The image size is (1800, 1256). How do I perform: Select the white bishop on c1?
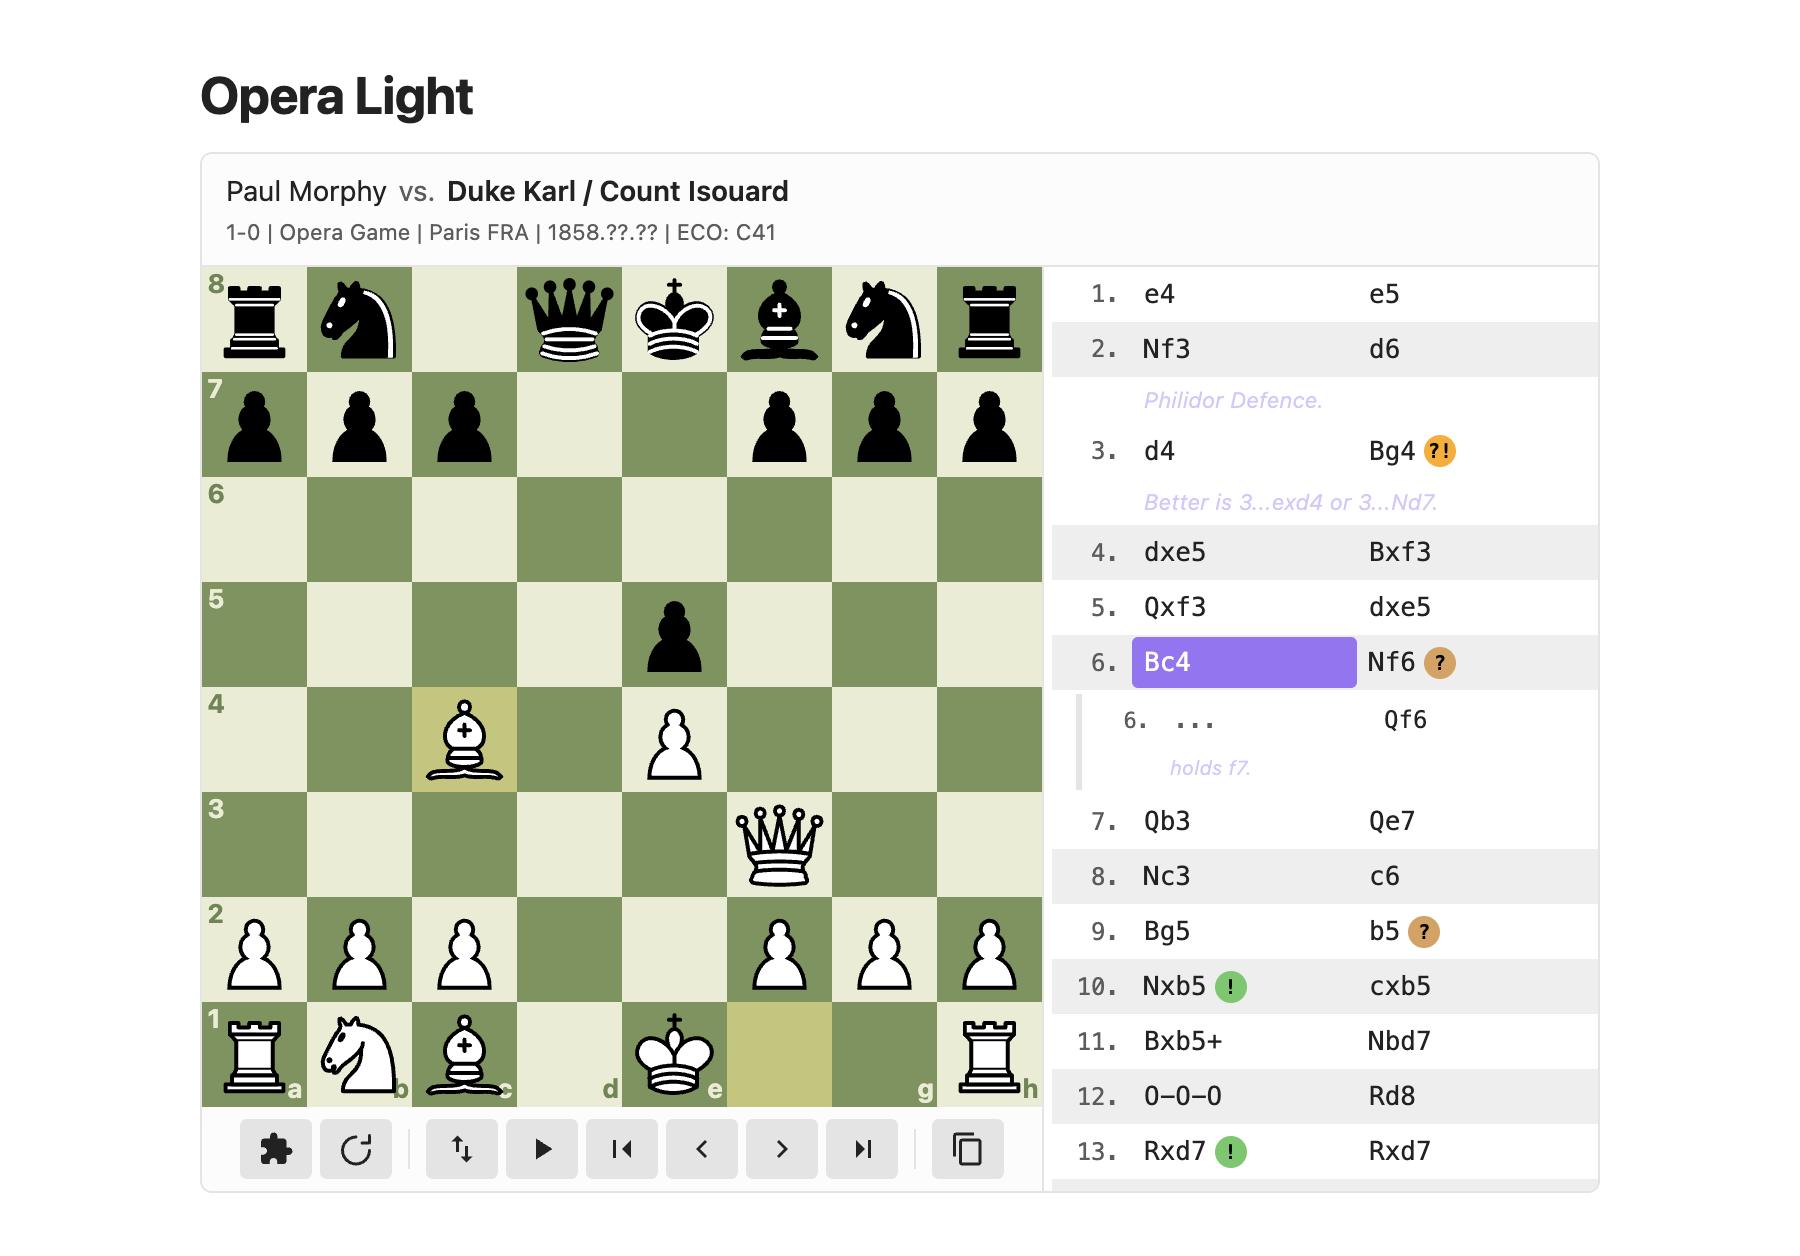pyautogui.click(x=465, y=1055)
